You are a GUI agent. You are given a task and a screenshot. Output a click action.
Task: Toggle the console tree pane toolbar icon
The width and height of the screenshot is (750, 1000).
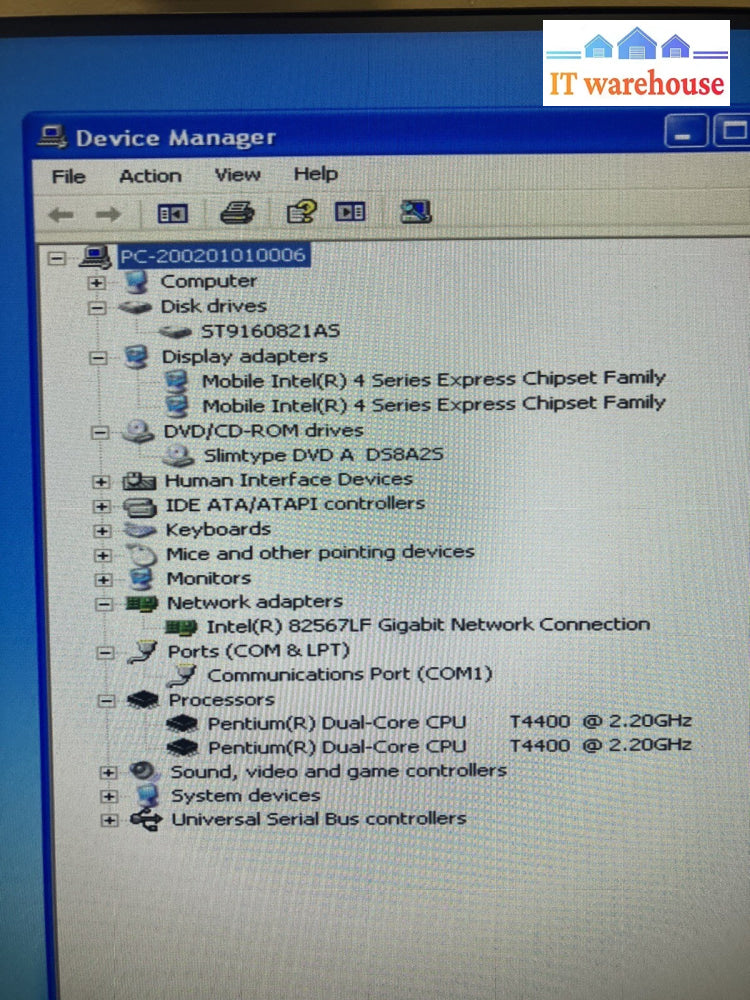173,213
